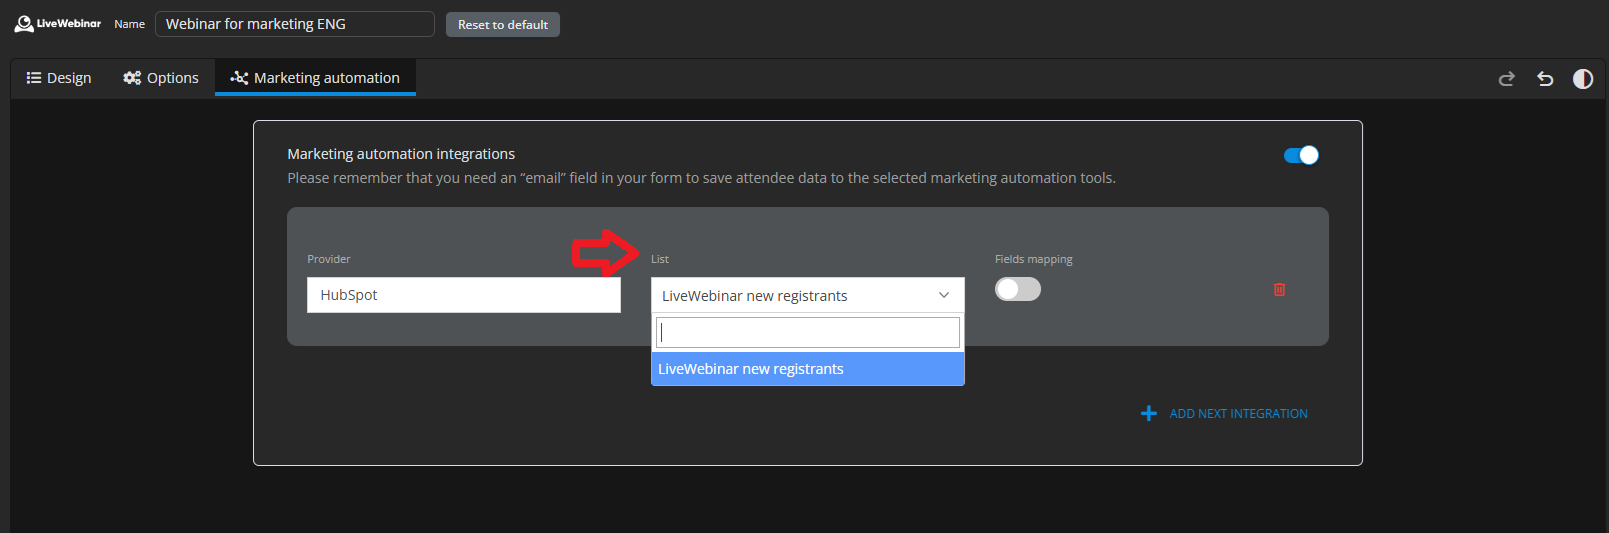Screen dimensions: 1609x533
Task: Click the redo arrow icon
Action: click(x=1506, y=79)
